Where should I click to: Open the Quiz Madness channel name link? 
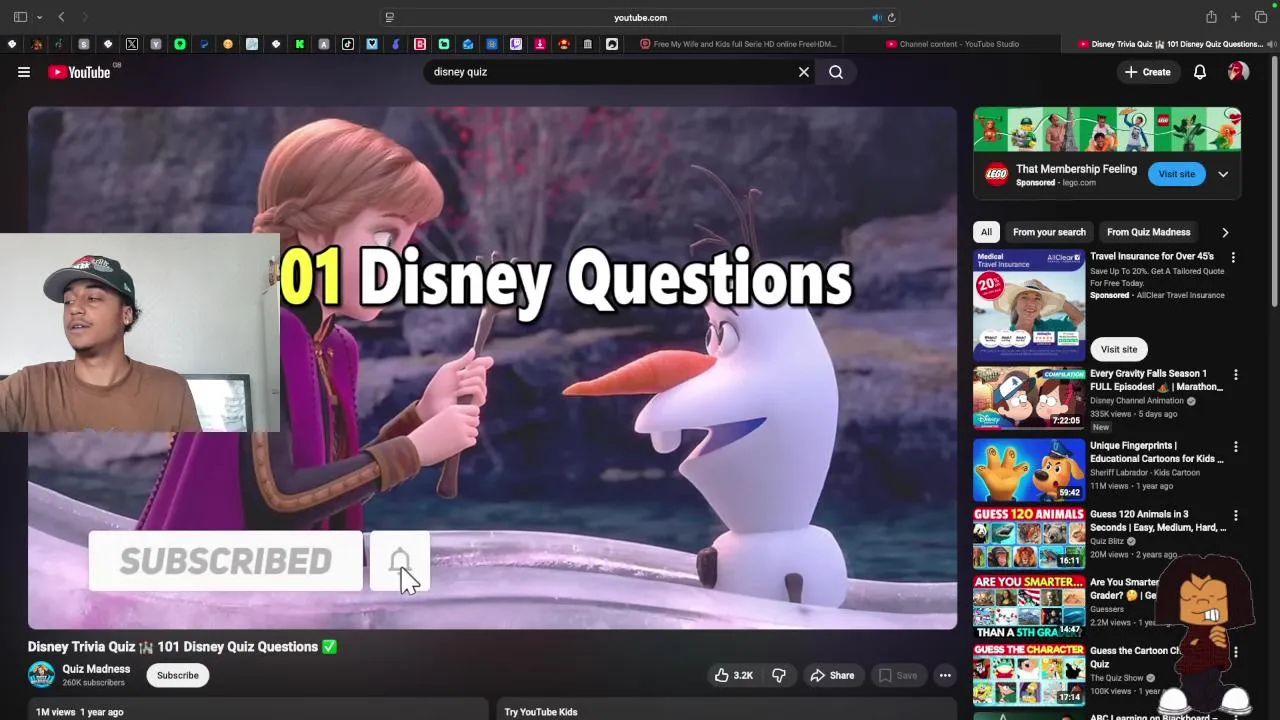pos(96,669)
